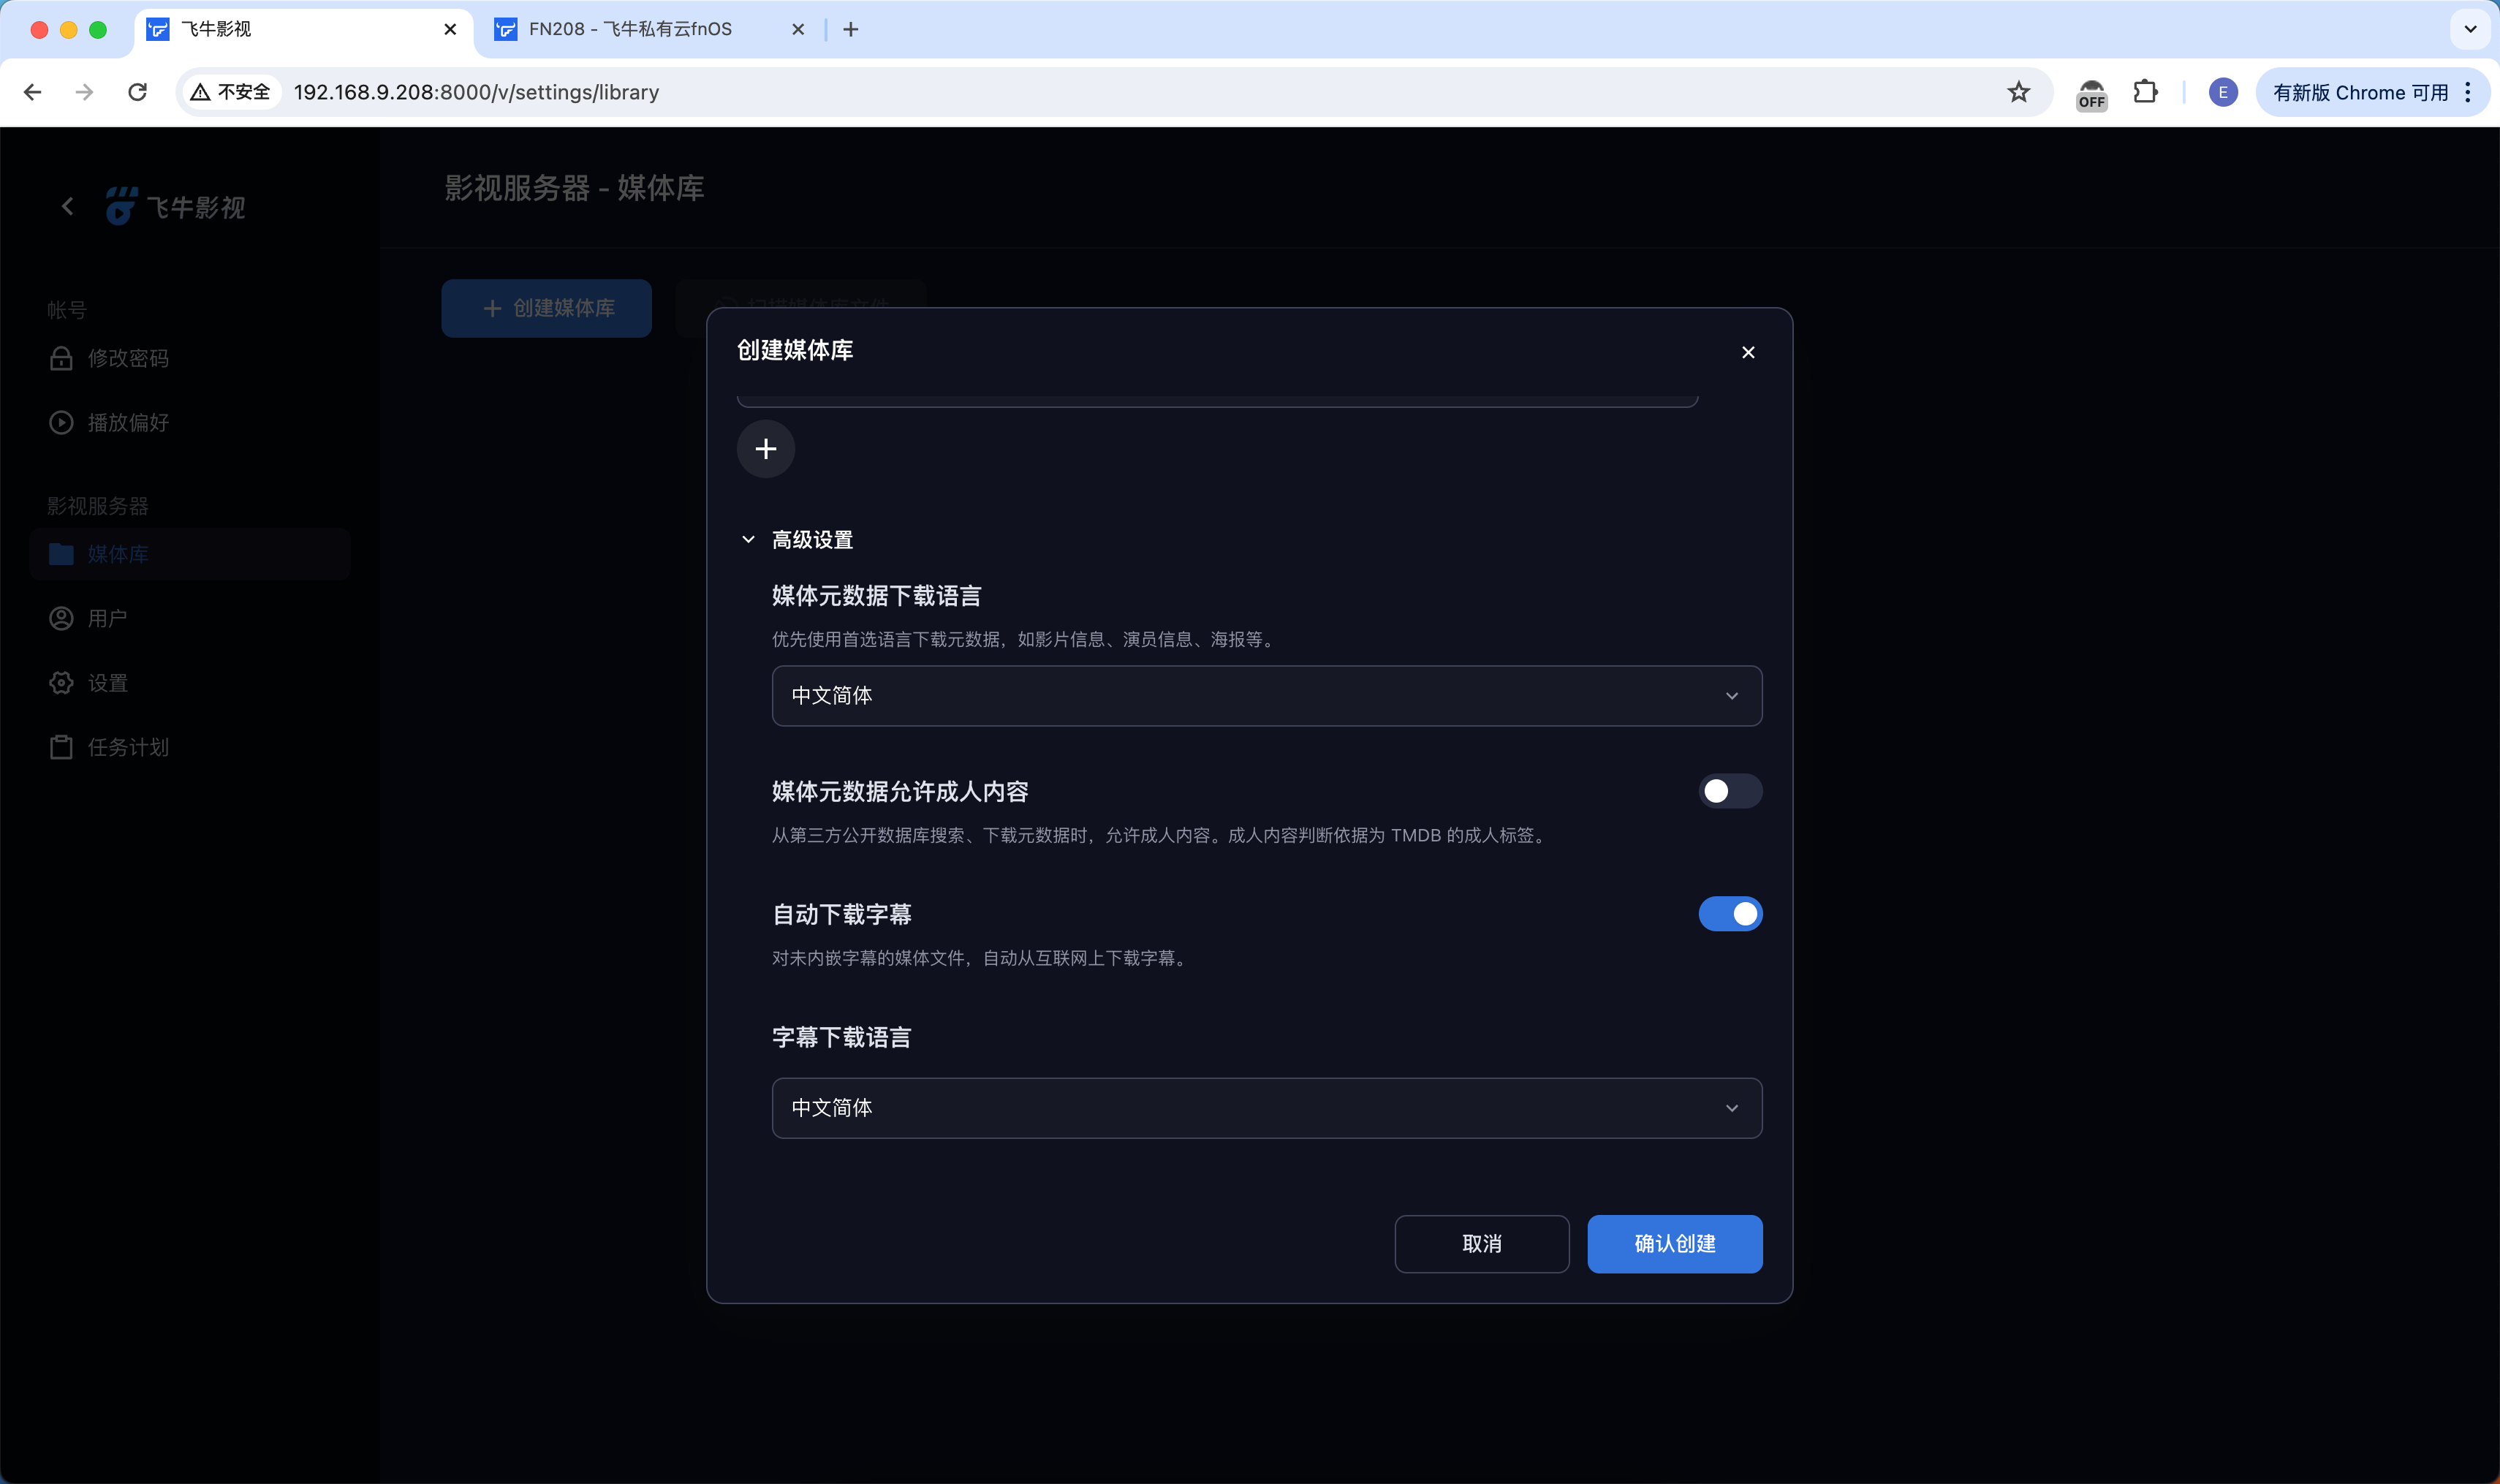Click the 确认创建 button
This screenshot has height=1484, width=2500.
pos(1674,1243)
